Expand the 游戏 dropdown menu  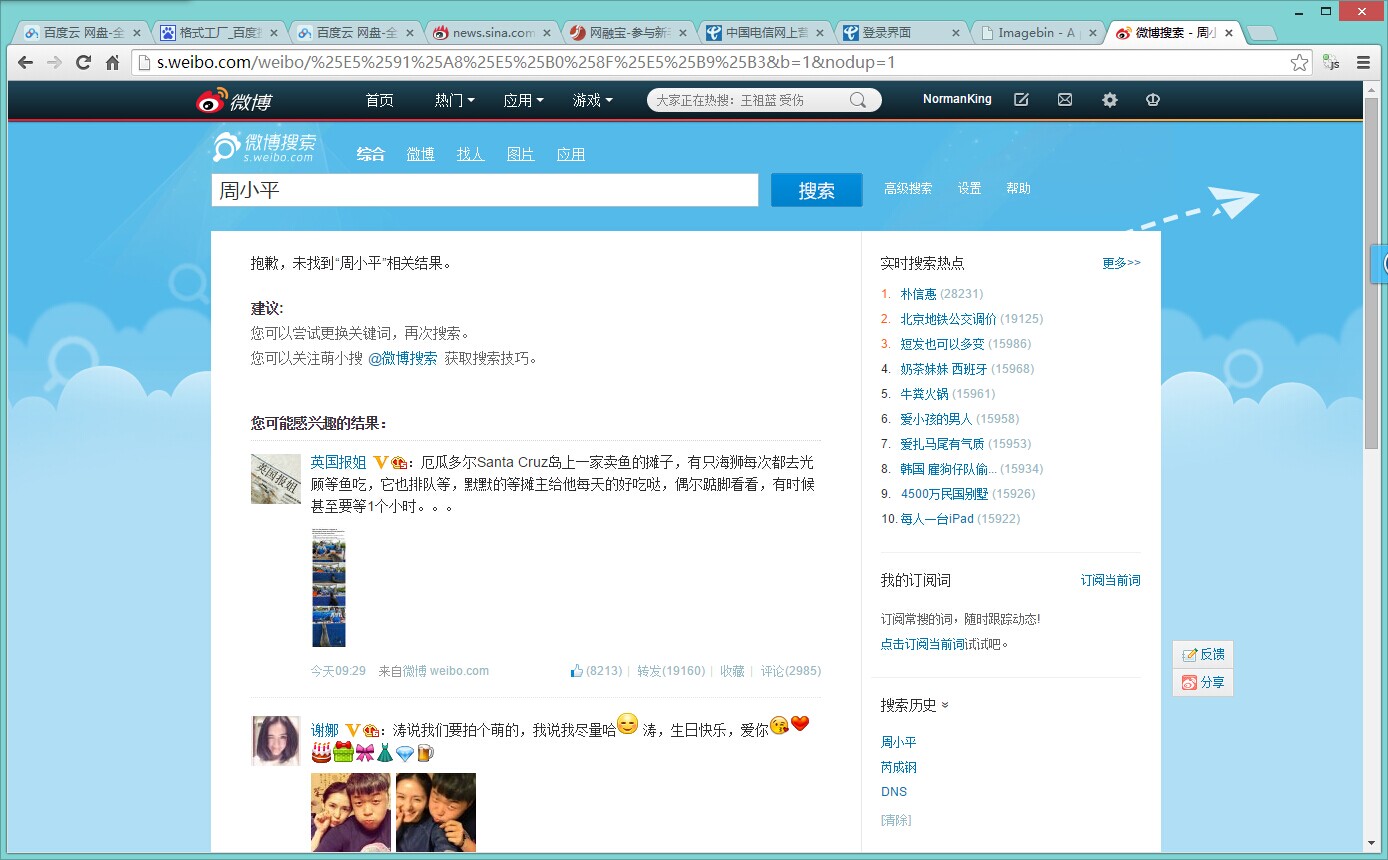(x=593, y=100)
